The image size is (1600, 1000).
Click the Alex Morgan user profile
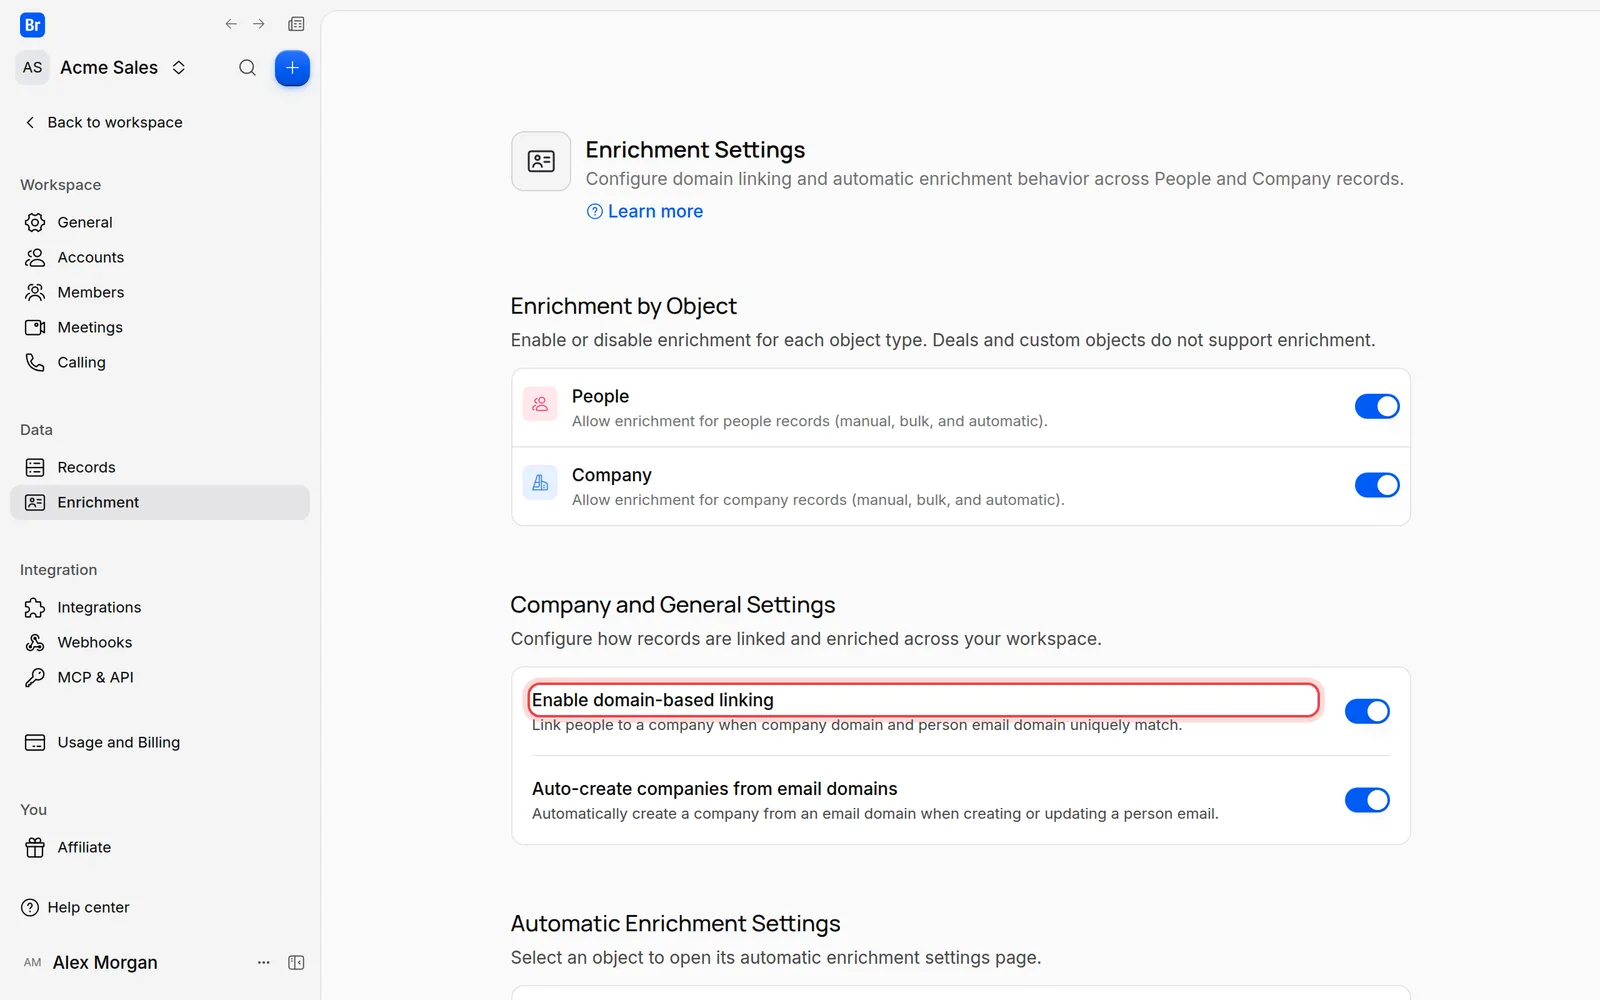click(90, 962)
